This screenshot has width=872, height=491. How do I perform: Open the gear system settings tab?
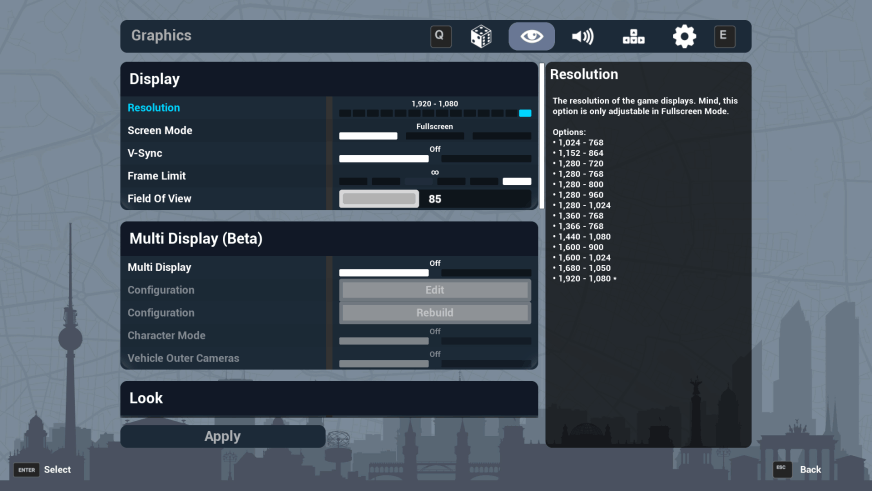(684, 37)
